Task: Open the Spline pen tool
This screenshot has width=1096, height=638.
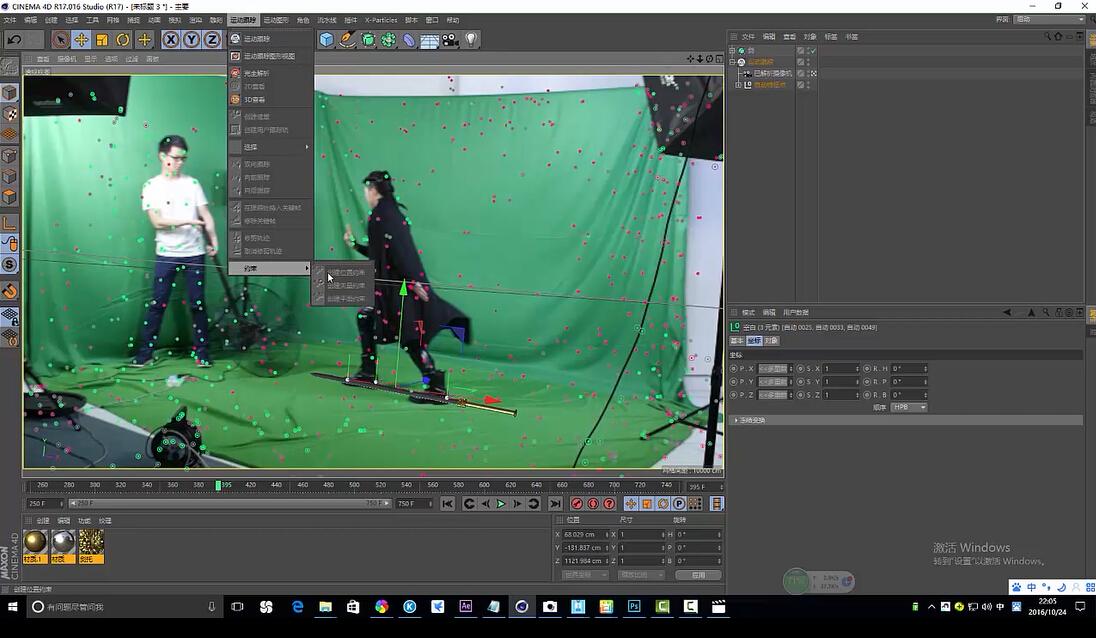Action: [x=347, y=40]
